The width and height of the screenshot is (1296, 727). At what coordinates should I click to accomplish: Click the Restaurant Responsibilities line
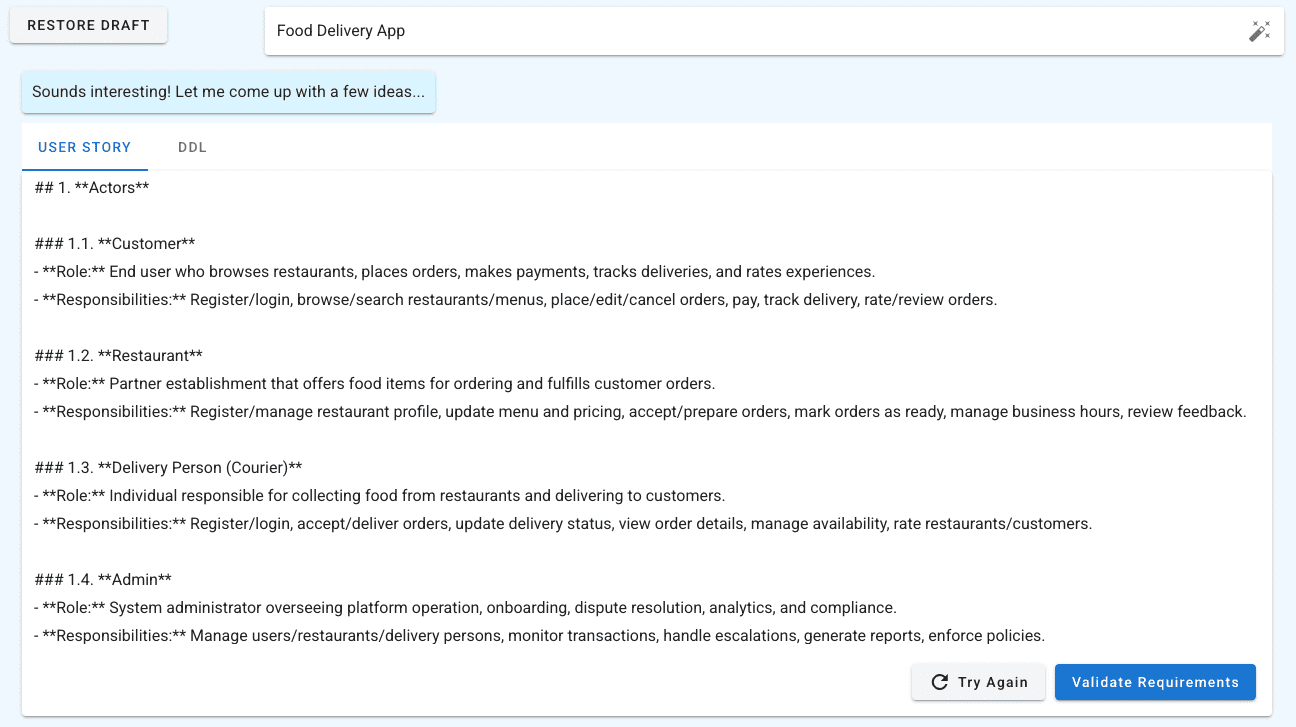pos(640,412)
